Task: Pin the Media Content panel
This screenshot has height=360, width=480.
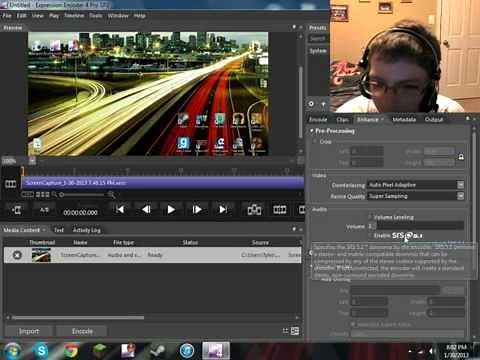Action: tap(294, 229)
